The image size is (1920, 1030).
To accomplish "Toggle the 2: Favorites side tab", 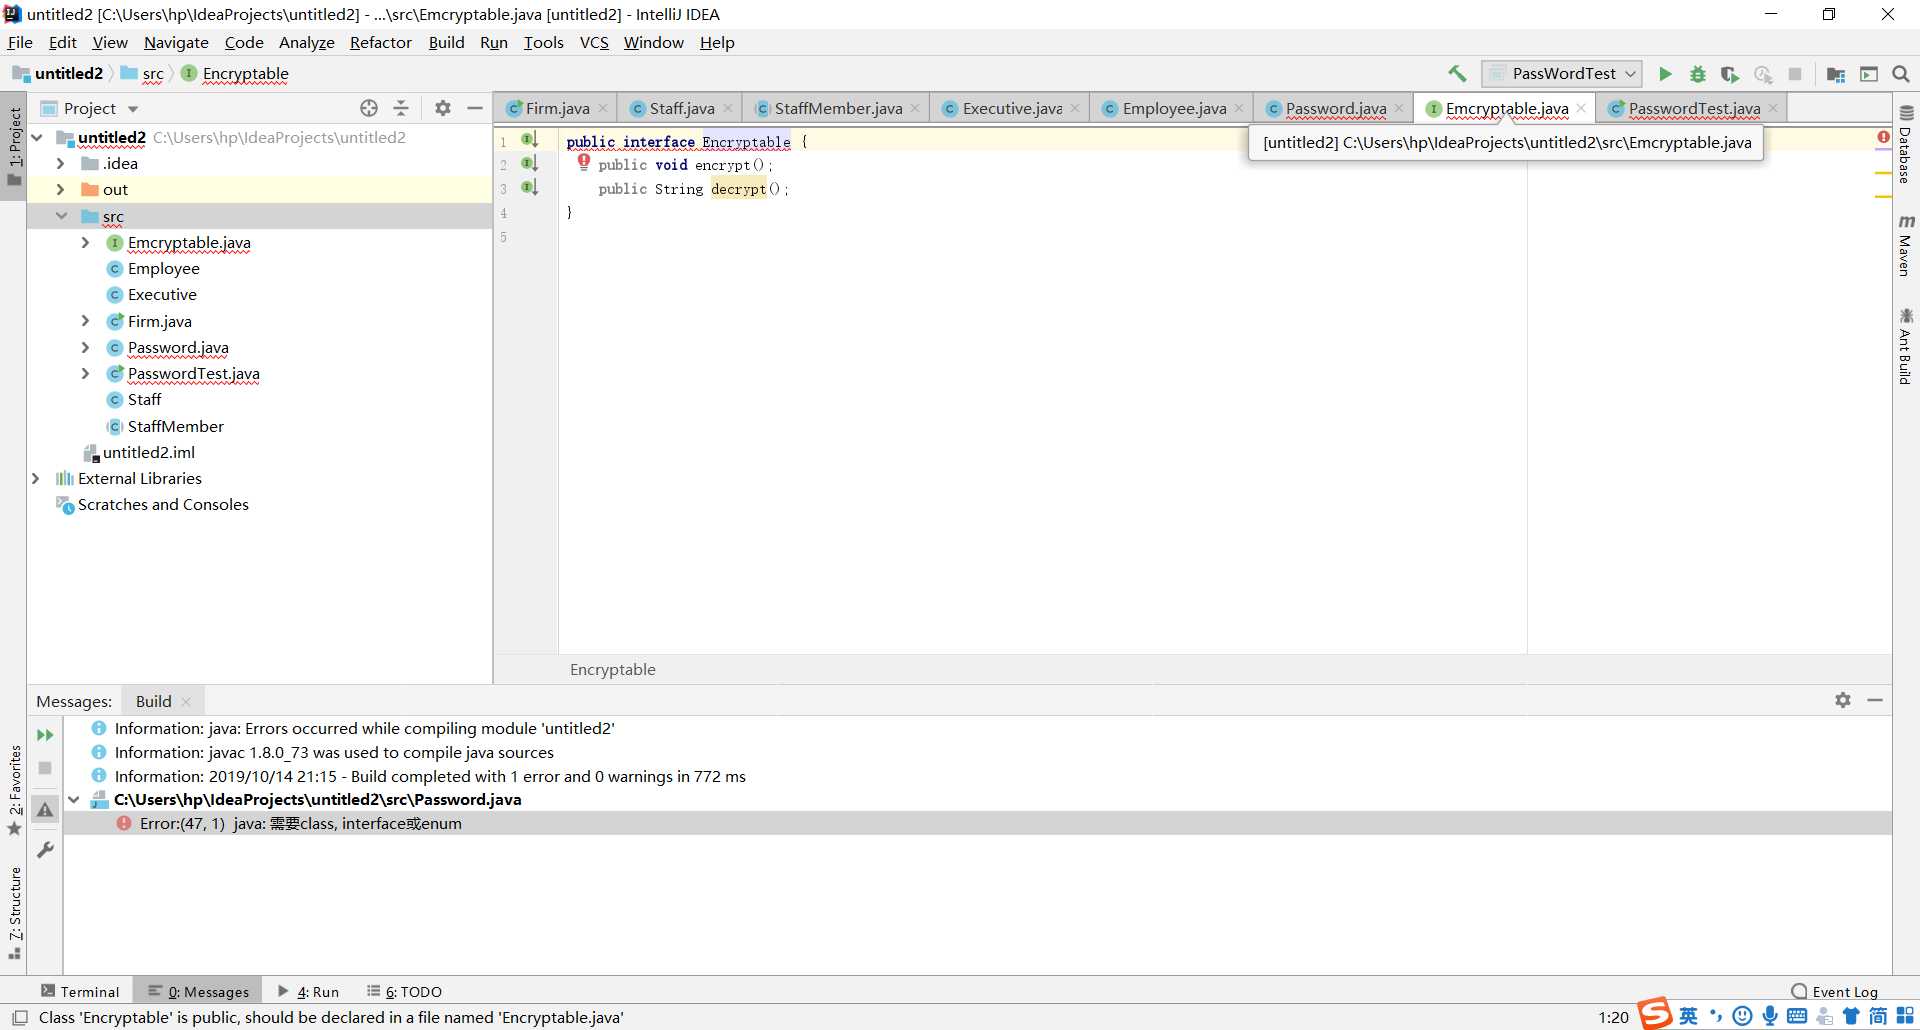I will [14, 790].
